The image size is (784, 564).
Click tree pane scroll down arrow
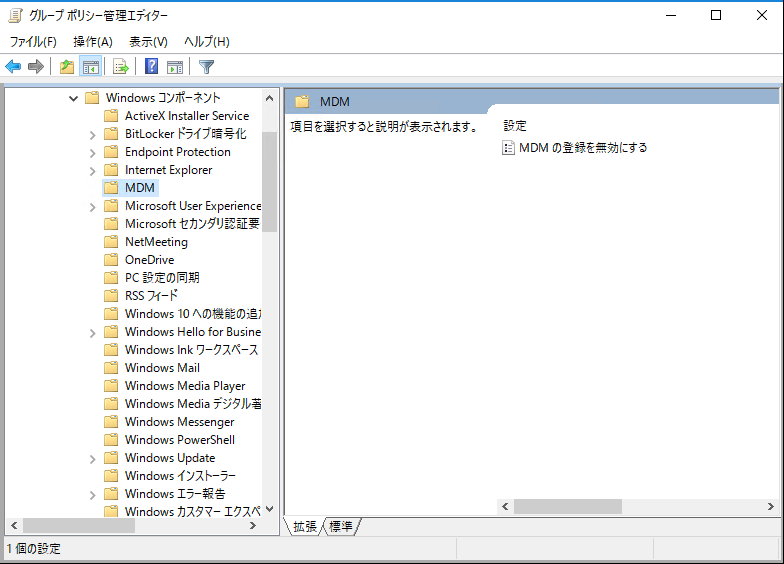pyautogui.click(x=270, y=510)
